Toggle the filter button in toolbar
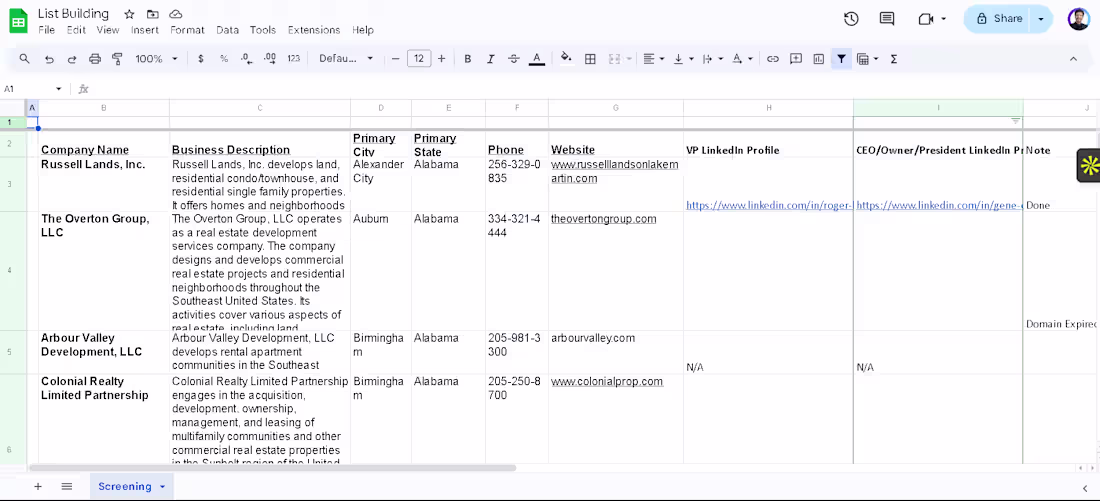1100x501 pixels. coord(841,59)
